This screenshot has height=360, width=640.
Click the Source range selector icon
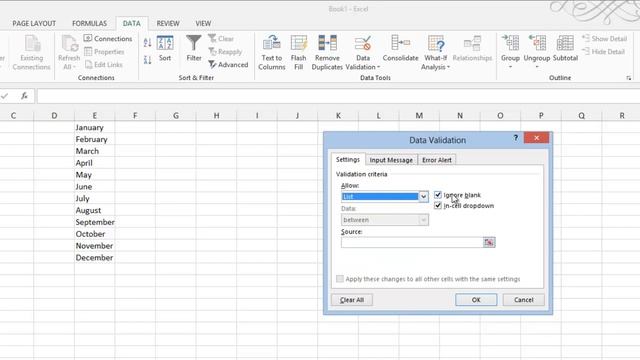[x=489, y=242]
